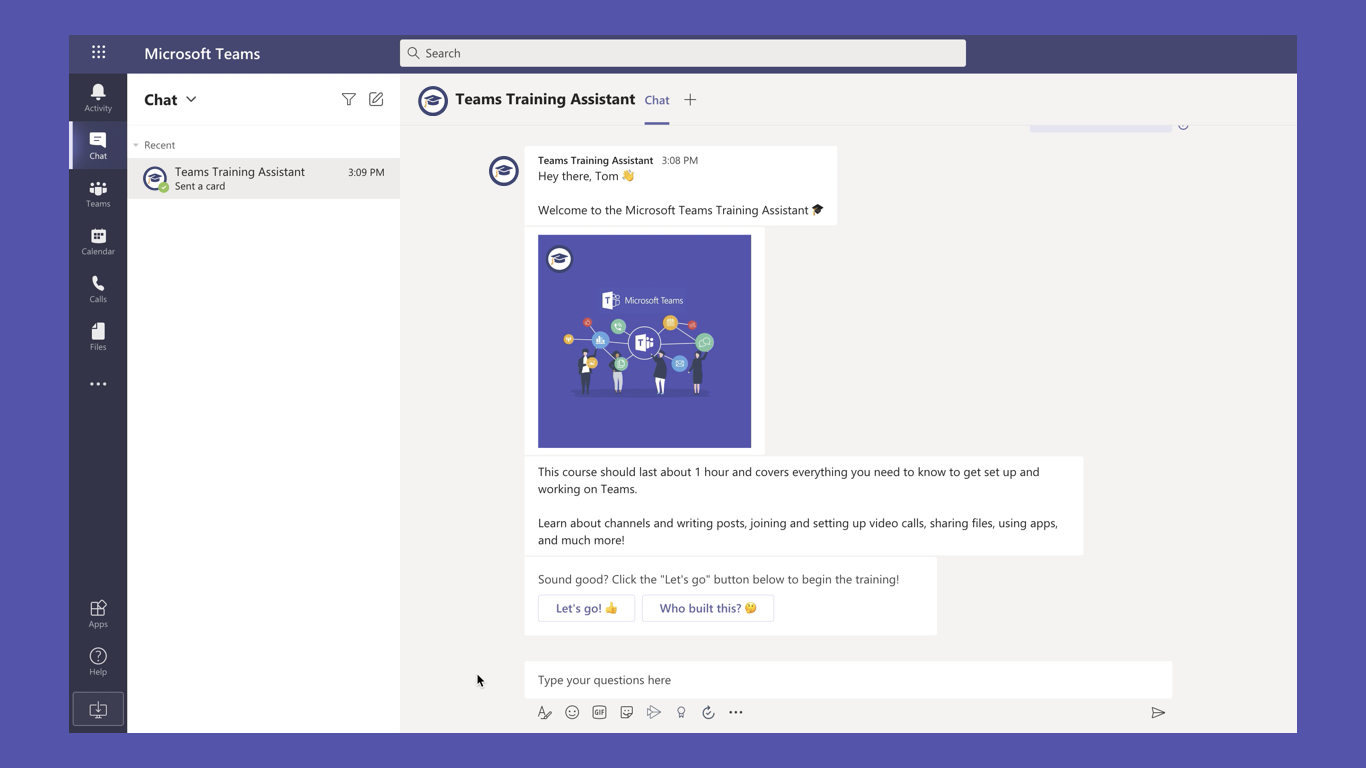
Task: Click the "3:08 PM" message timestamp
Action: 680,160
